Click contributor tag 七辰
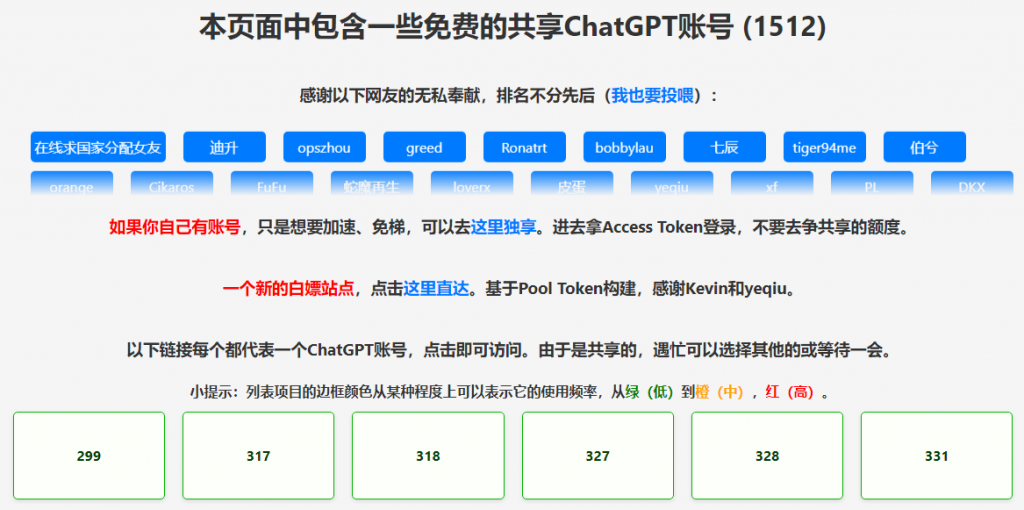 725,147
